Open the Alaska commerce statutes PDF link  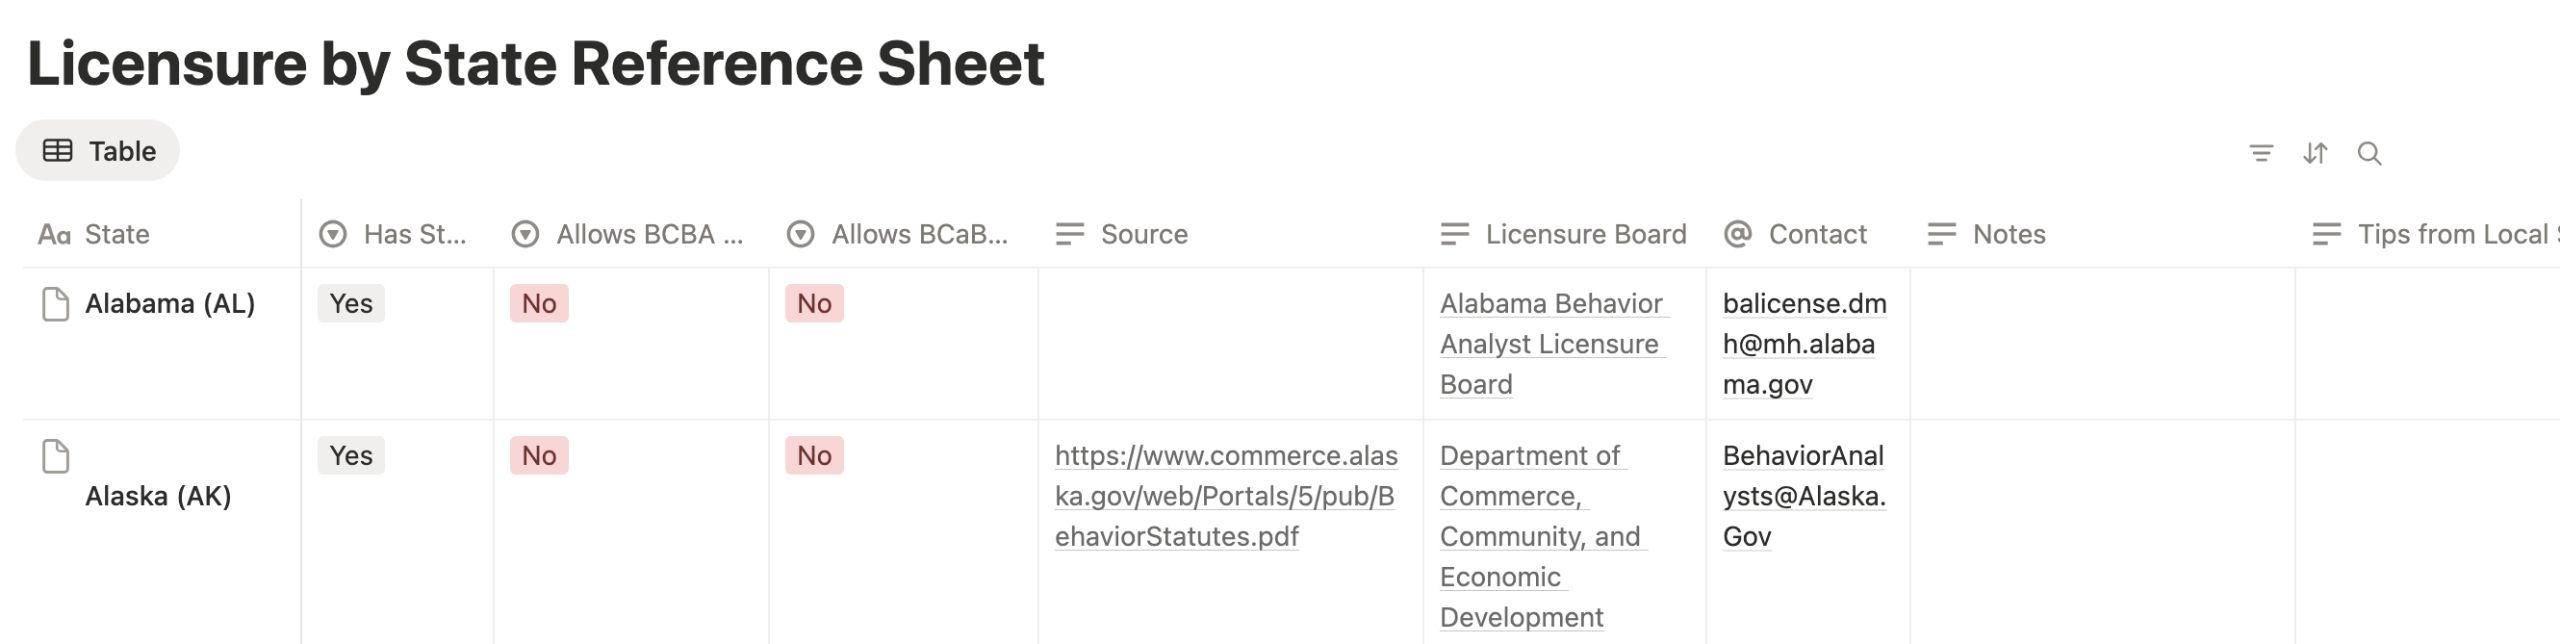point(1225,496)
